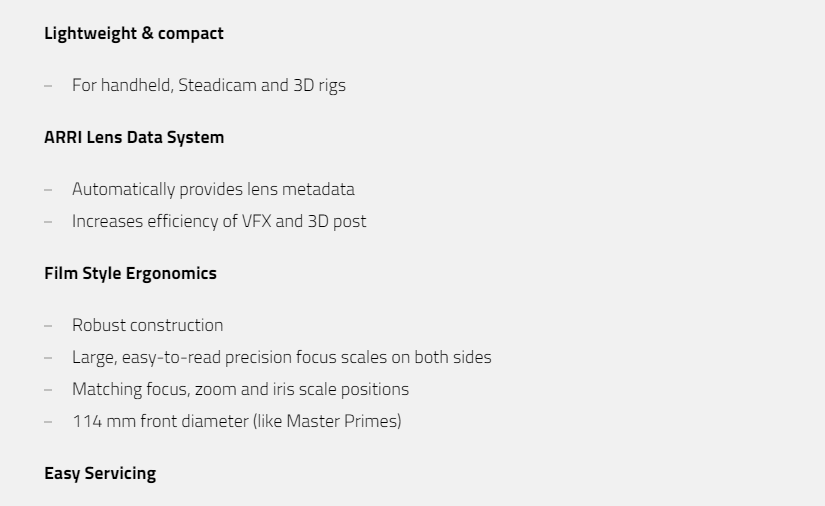Click the dash before "Matching focus"
The width and height of the screenshot is (825, 506).
[x=48, y=389]
